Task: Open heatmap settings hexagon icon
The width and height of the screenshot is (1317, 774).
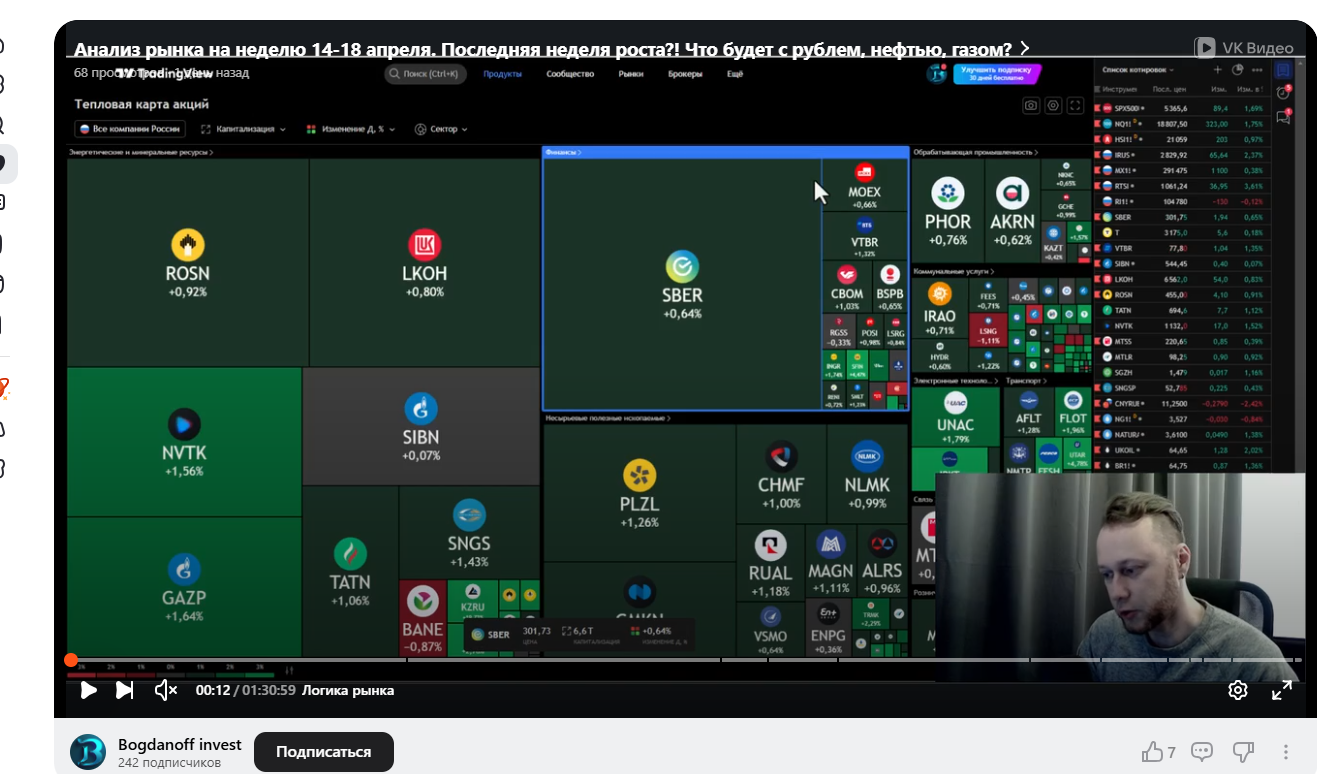Action: click(x=1054, y=105)
